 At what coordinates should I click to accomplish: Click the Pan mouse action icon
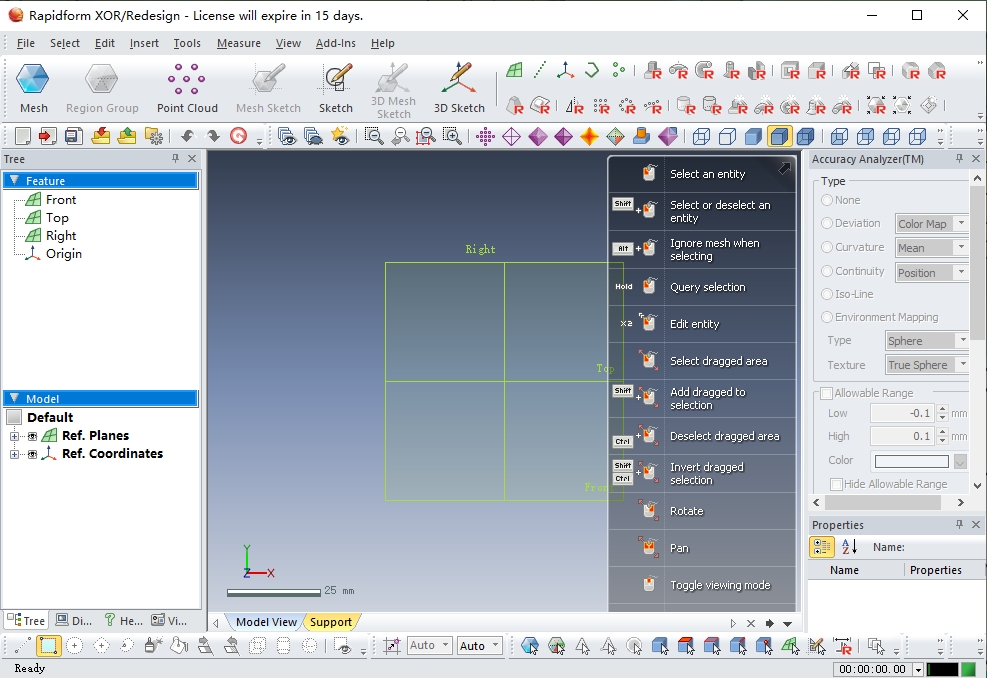tap(650, 547)
